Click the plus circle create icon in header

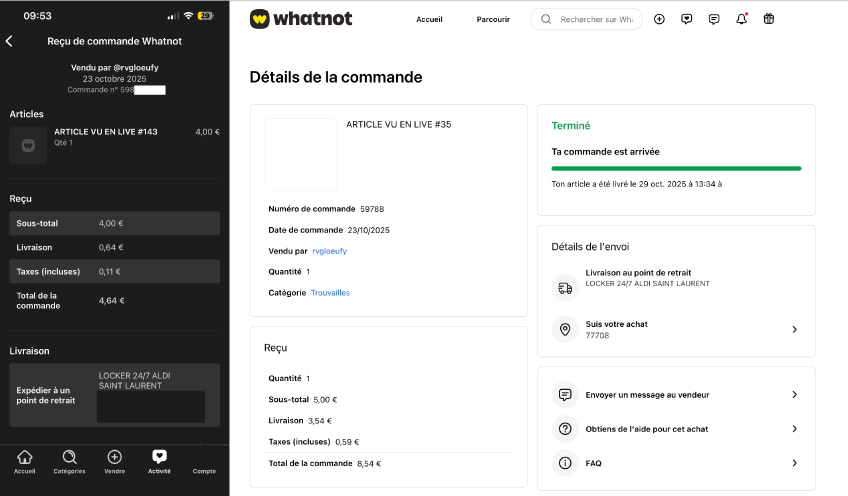(659, 19)
